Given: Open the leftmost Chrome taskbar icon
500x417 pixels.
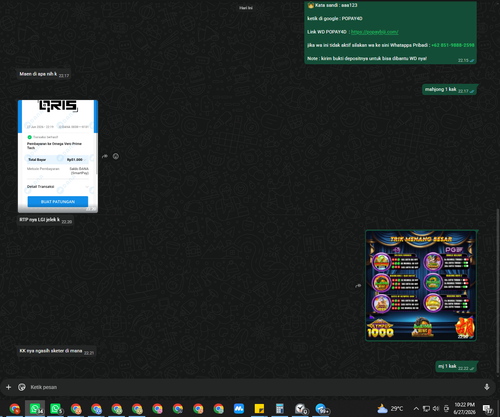Looking at the screenshot, I should [x=15, y=409].
